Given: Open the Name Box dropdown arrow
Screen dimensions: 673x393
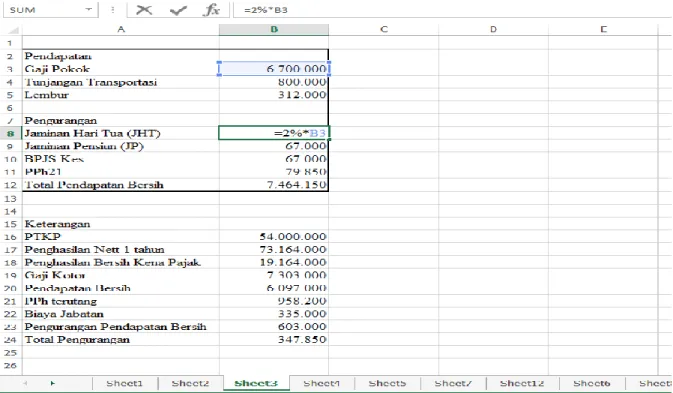Looking at the screenshot, I should tap(88, 9).
